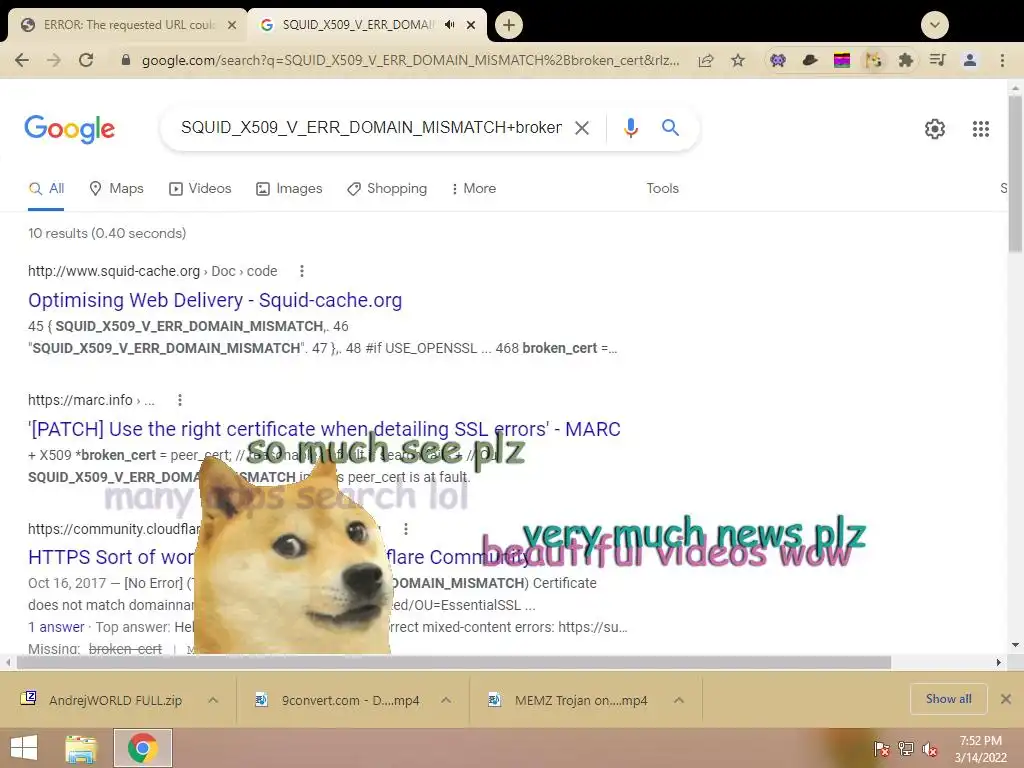Open volume muted tray icon
1024x768 pixels.
click(930, 749)
